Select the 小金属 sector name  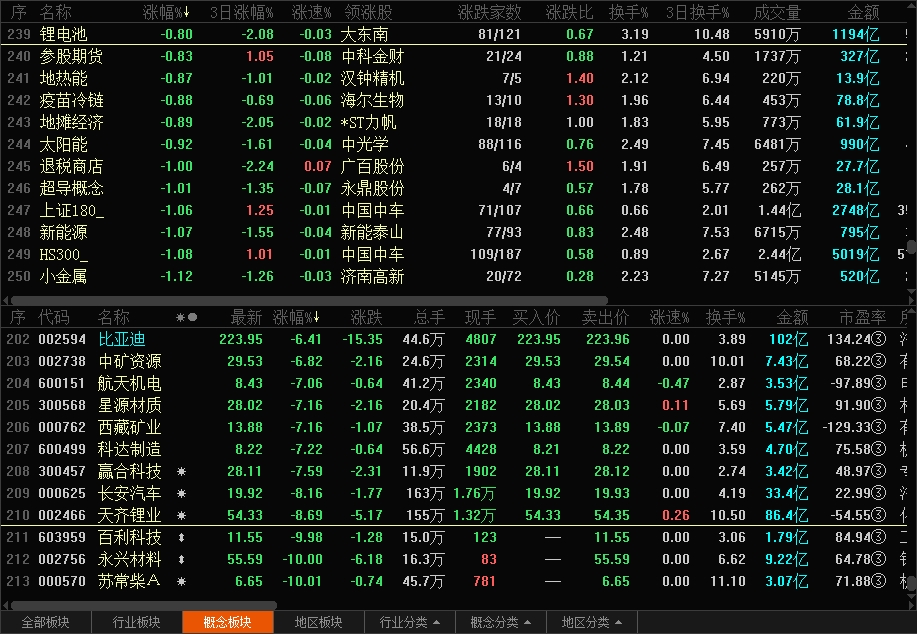coord(63,277)
